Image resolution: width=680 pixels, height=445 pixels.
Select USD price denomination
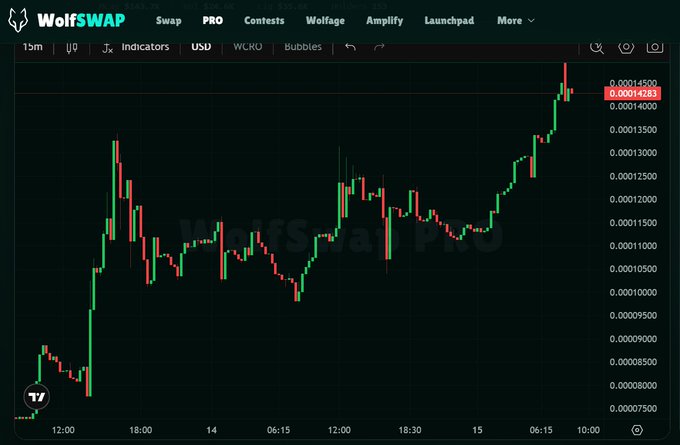(201, 47)
